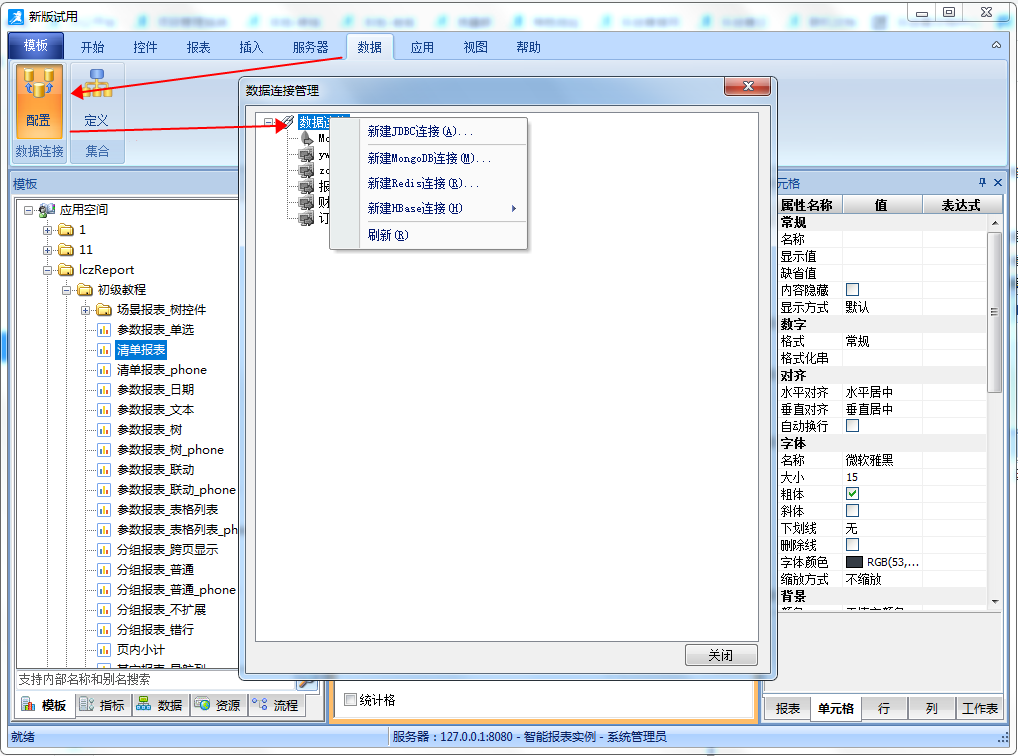Toggle the 内容隐藏 checkbox
Screen dimensions: 1018x756
point(853,290)
